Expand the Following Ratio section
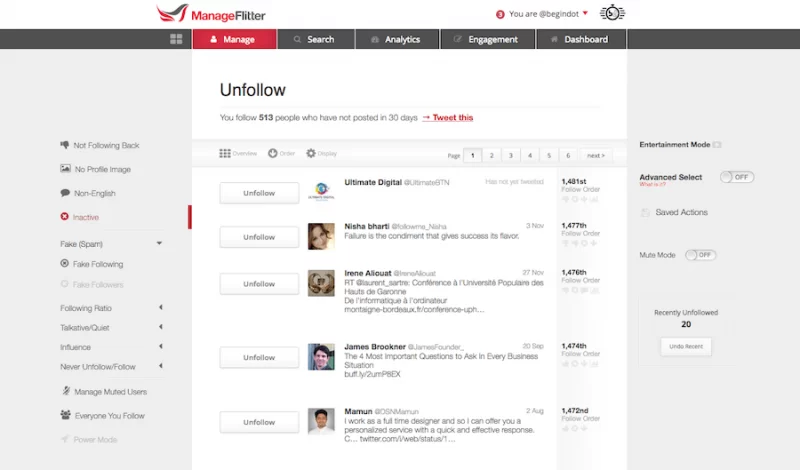800x470 pixels. [x=161, y=307]
